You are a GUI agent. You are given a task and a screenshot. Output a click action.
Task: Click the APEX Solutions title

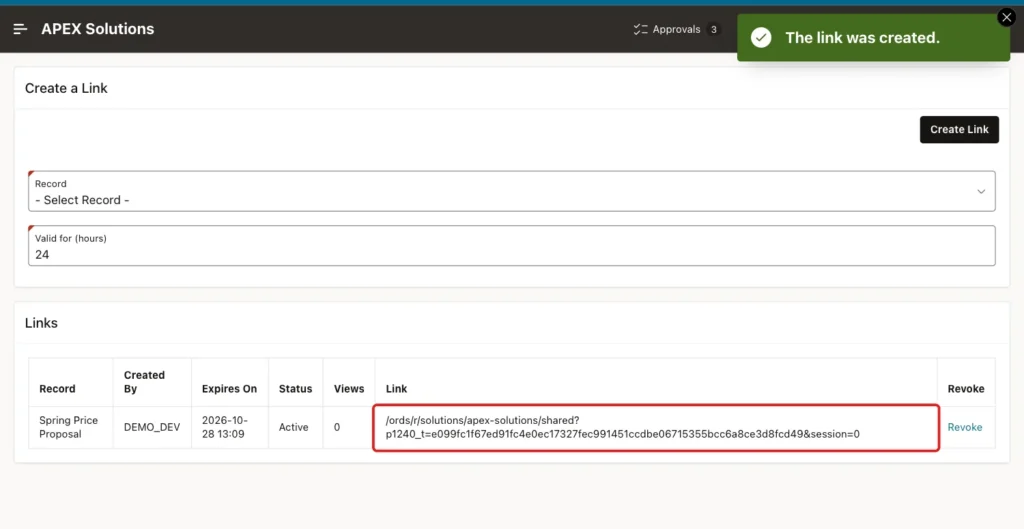(x=98, y=29)
